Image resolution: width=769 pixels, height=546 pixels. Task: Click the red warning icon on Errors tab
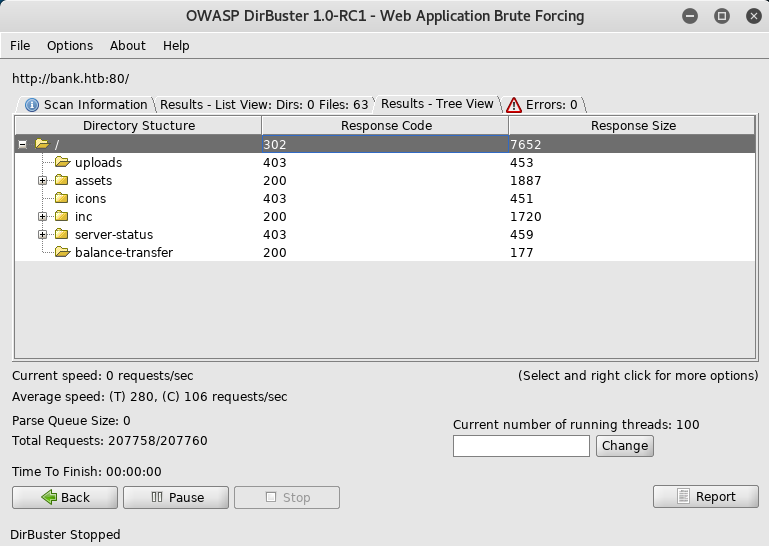pyautogui.click(x=514, y=105)
